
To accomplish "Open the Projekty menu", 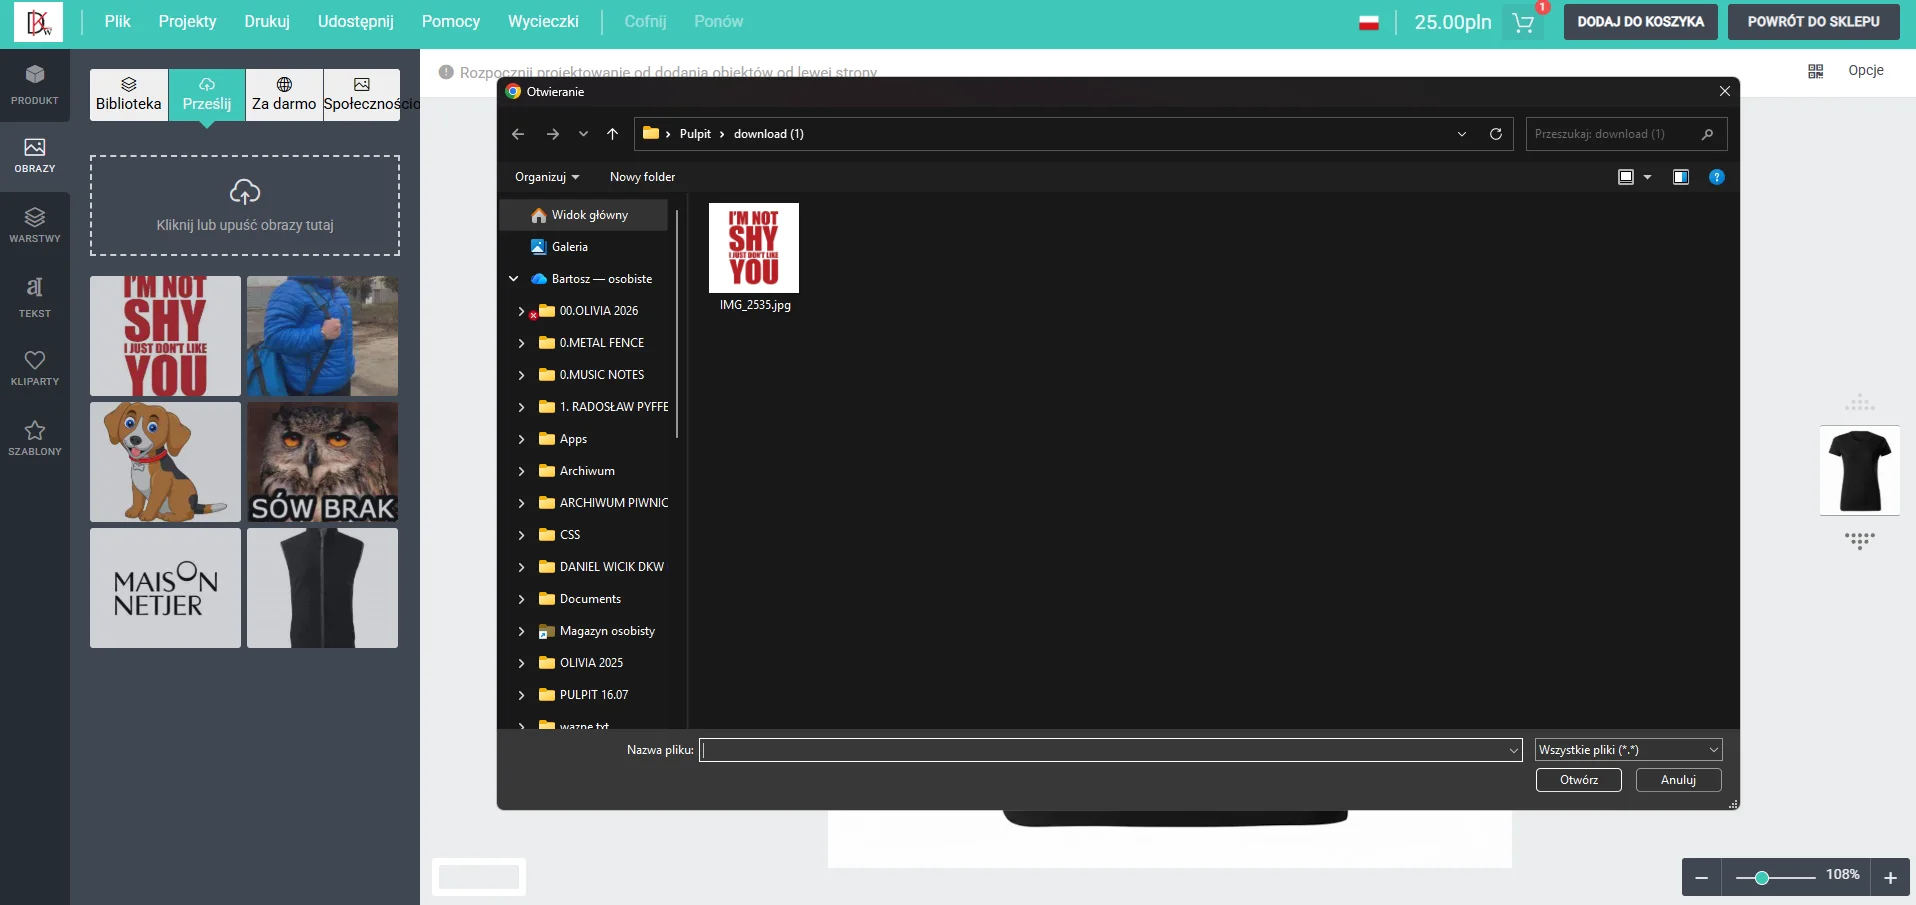I will click(187, 22).
